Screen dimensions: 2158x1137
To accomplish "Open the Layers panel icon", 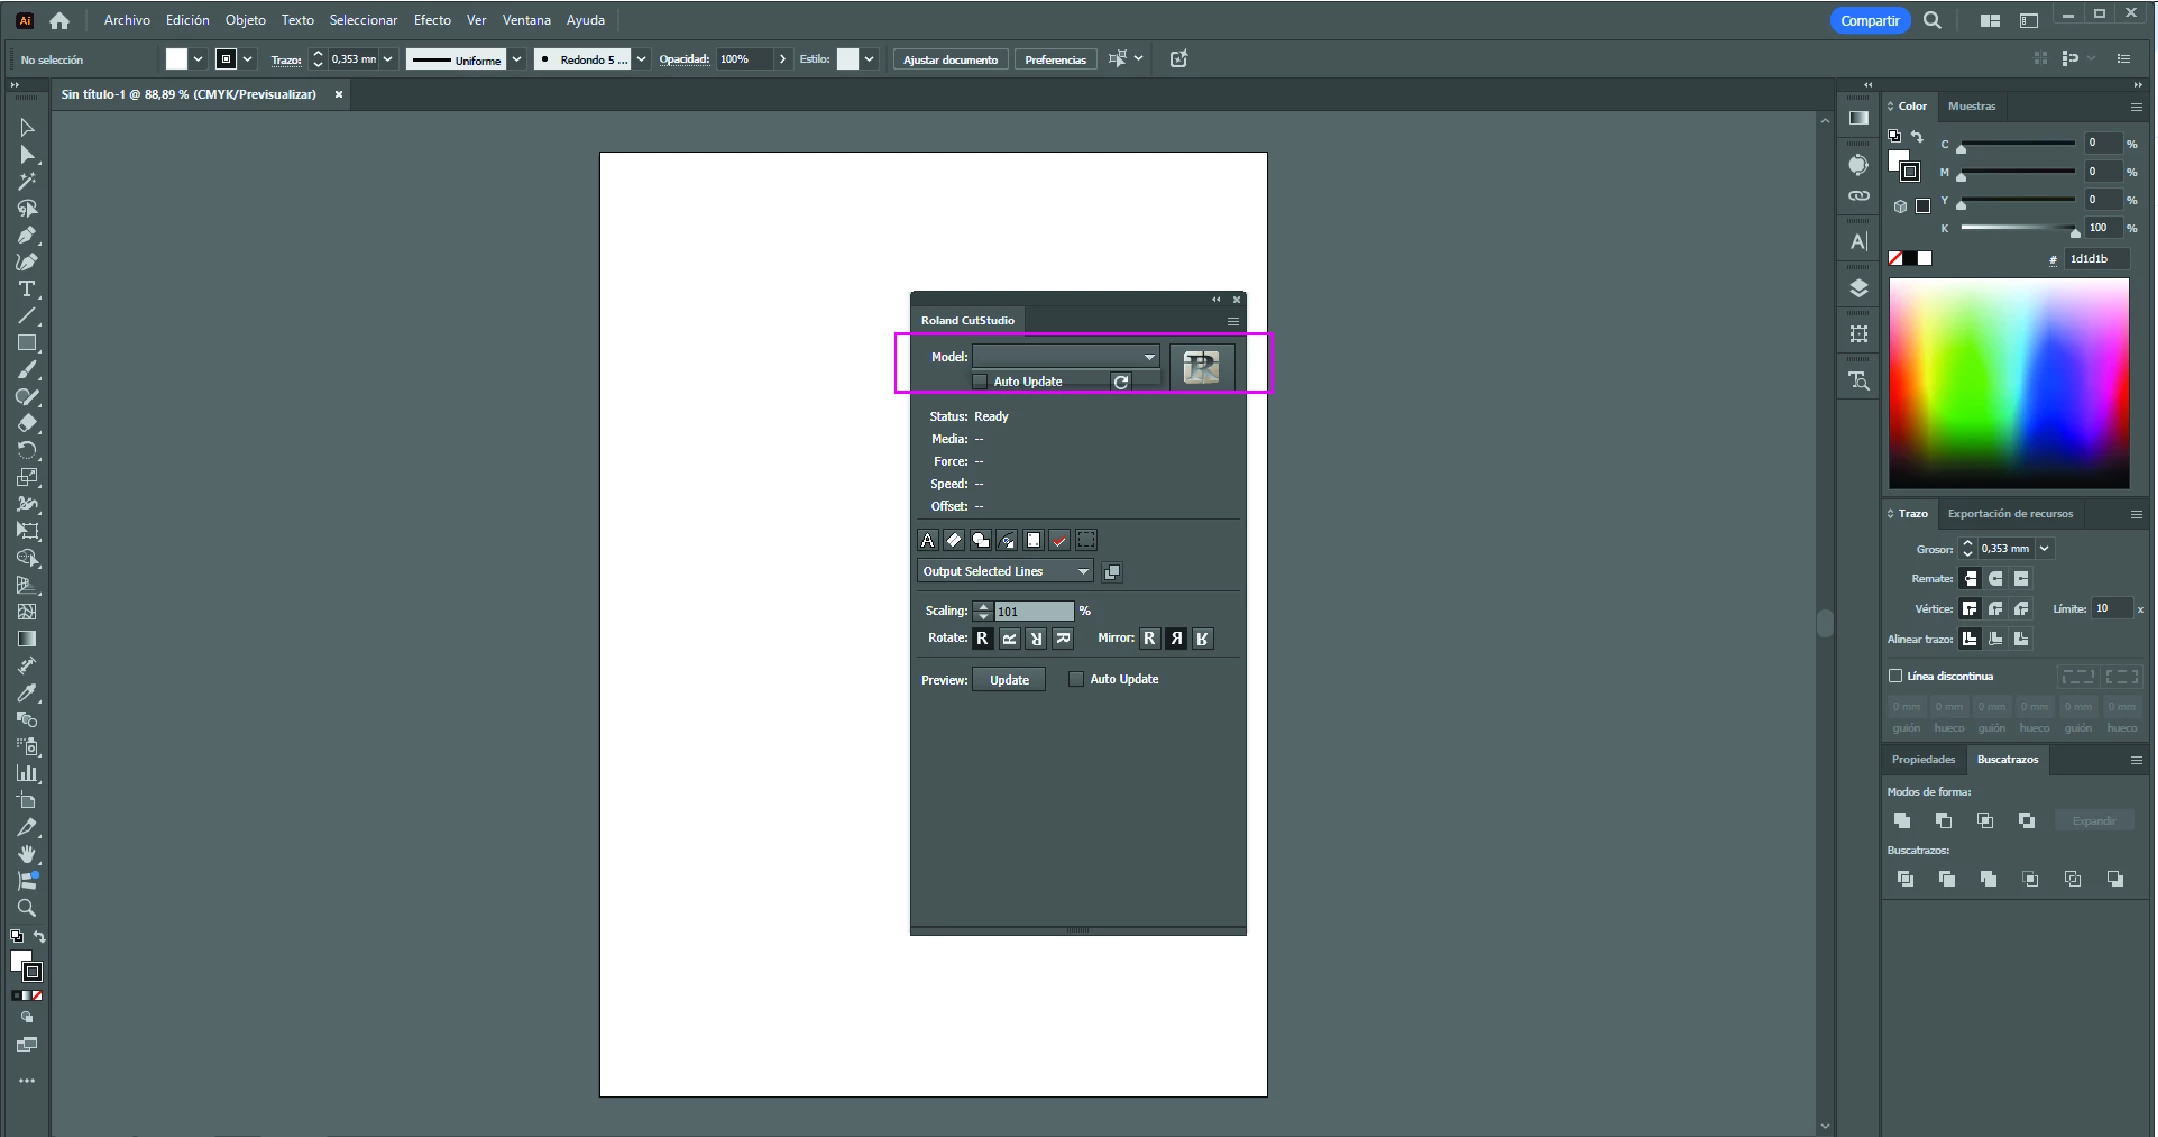I will pyautogui.click(x=1859, y=288).
